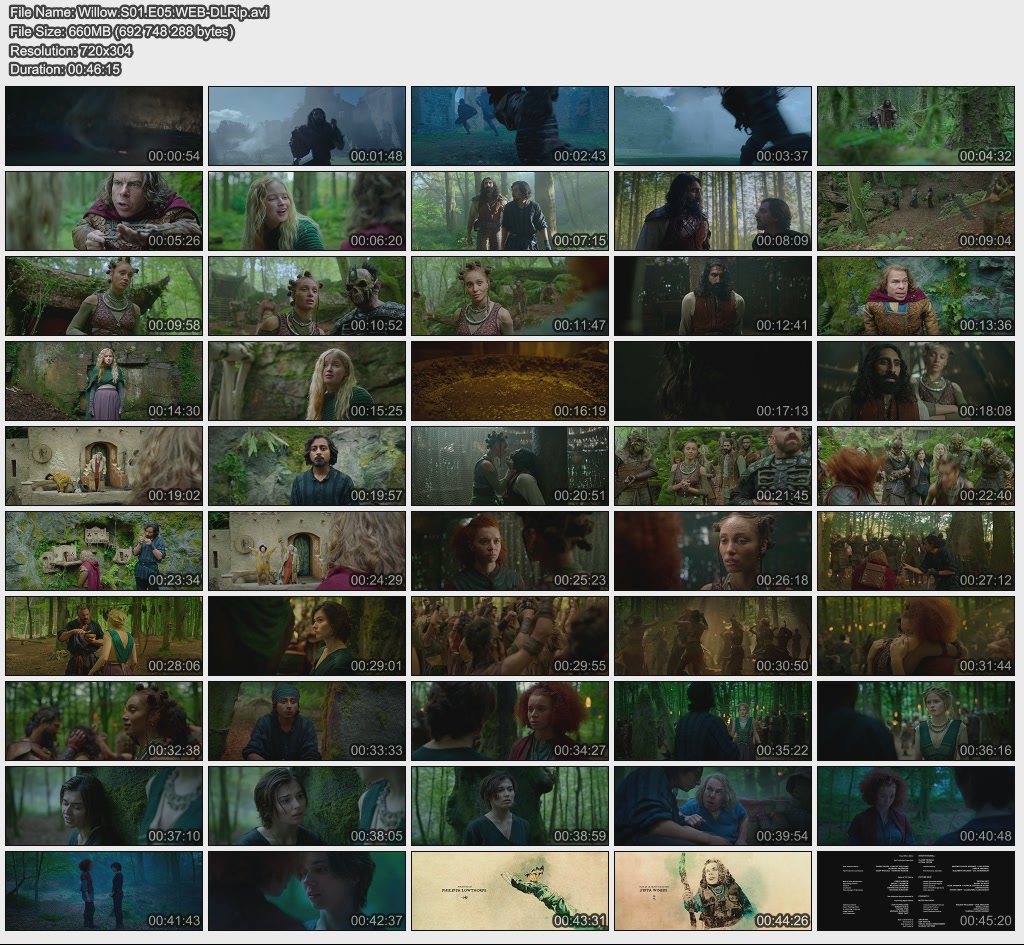Click the crowd frame stamped 00:27:12
Viewport: 1024px width, 945px height.
(x=916, y=551)
